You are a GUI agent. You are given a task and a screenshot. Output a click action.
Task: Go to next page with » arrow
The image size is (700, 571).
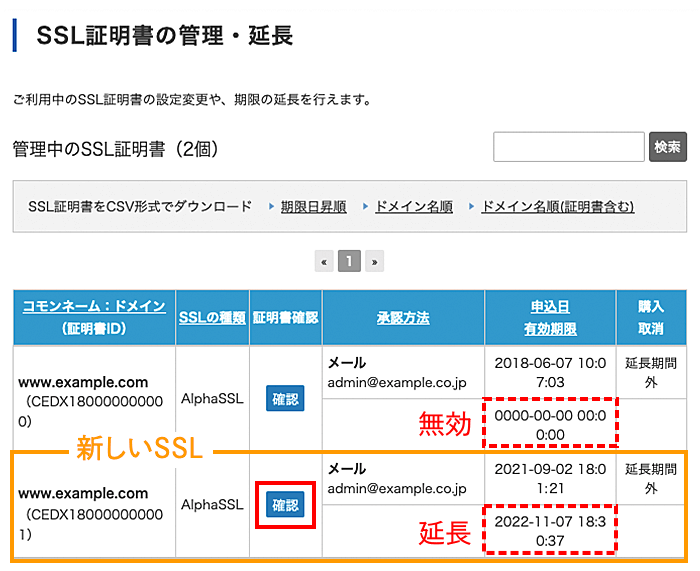[375, 262]
